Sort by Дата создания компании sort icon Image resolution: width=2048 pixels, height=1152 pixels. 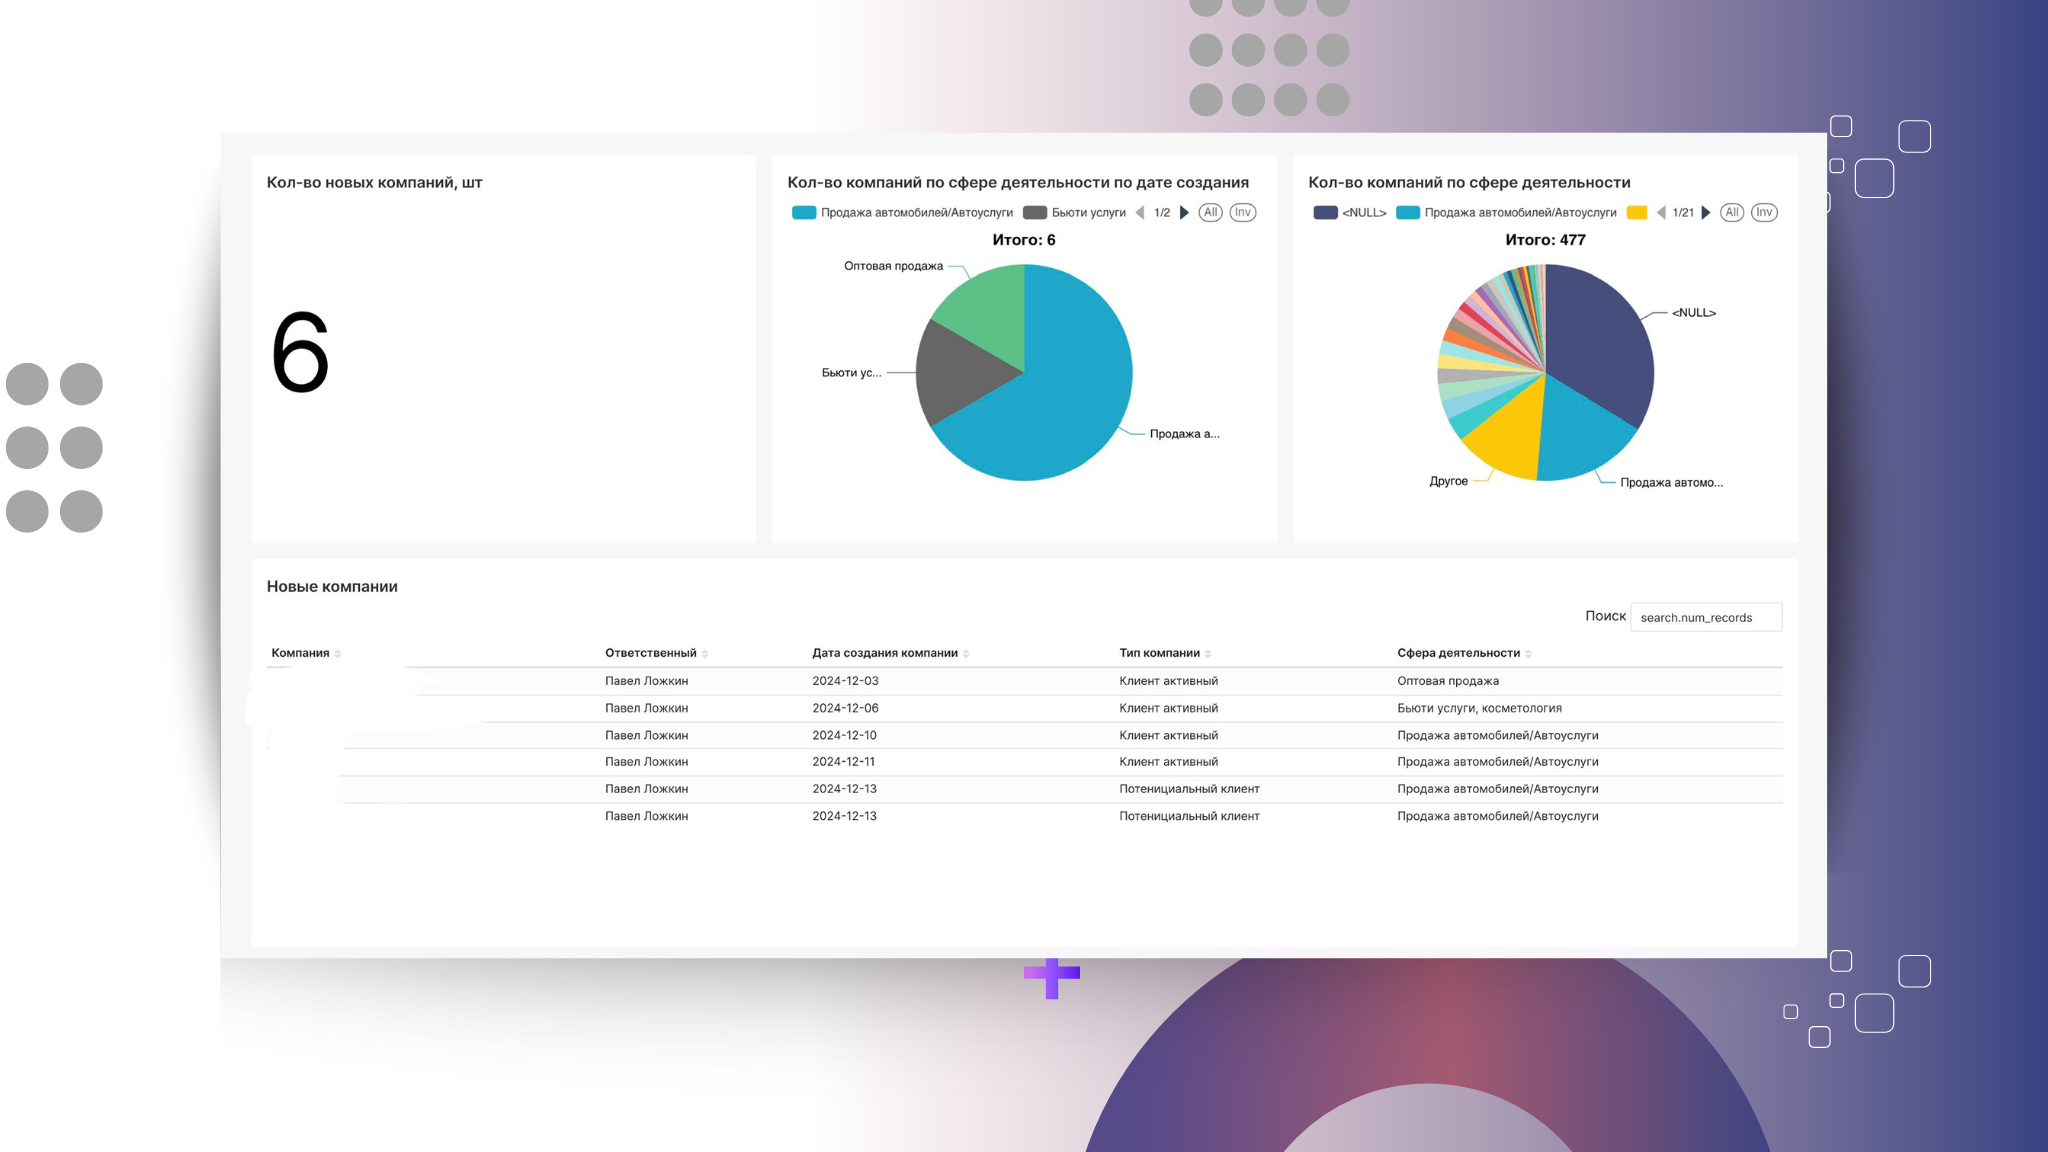coord(966,654)
